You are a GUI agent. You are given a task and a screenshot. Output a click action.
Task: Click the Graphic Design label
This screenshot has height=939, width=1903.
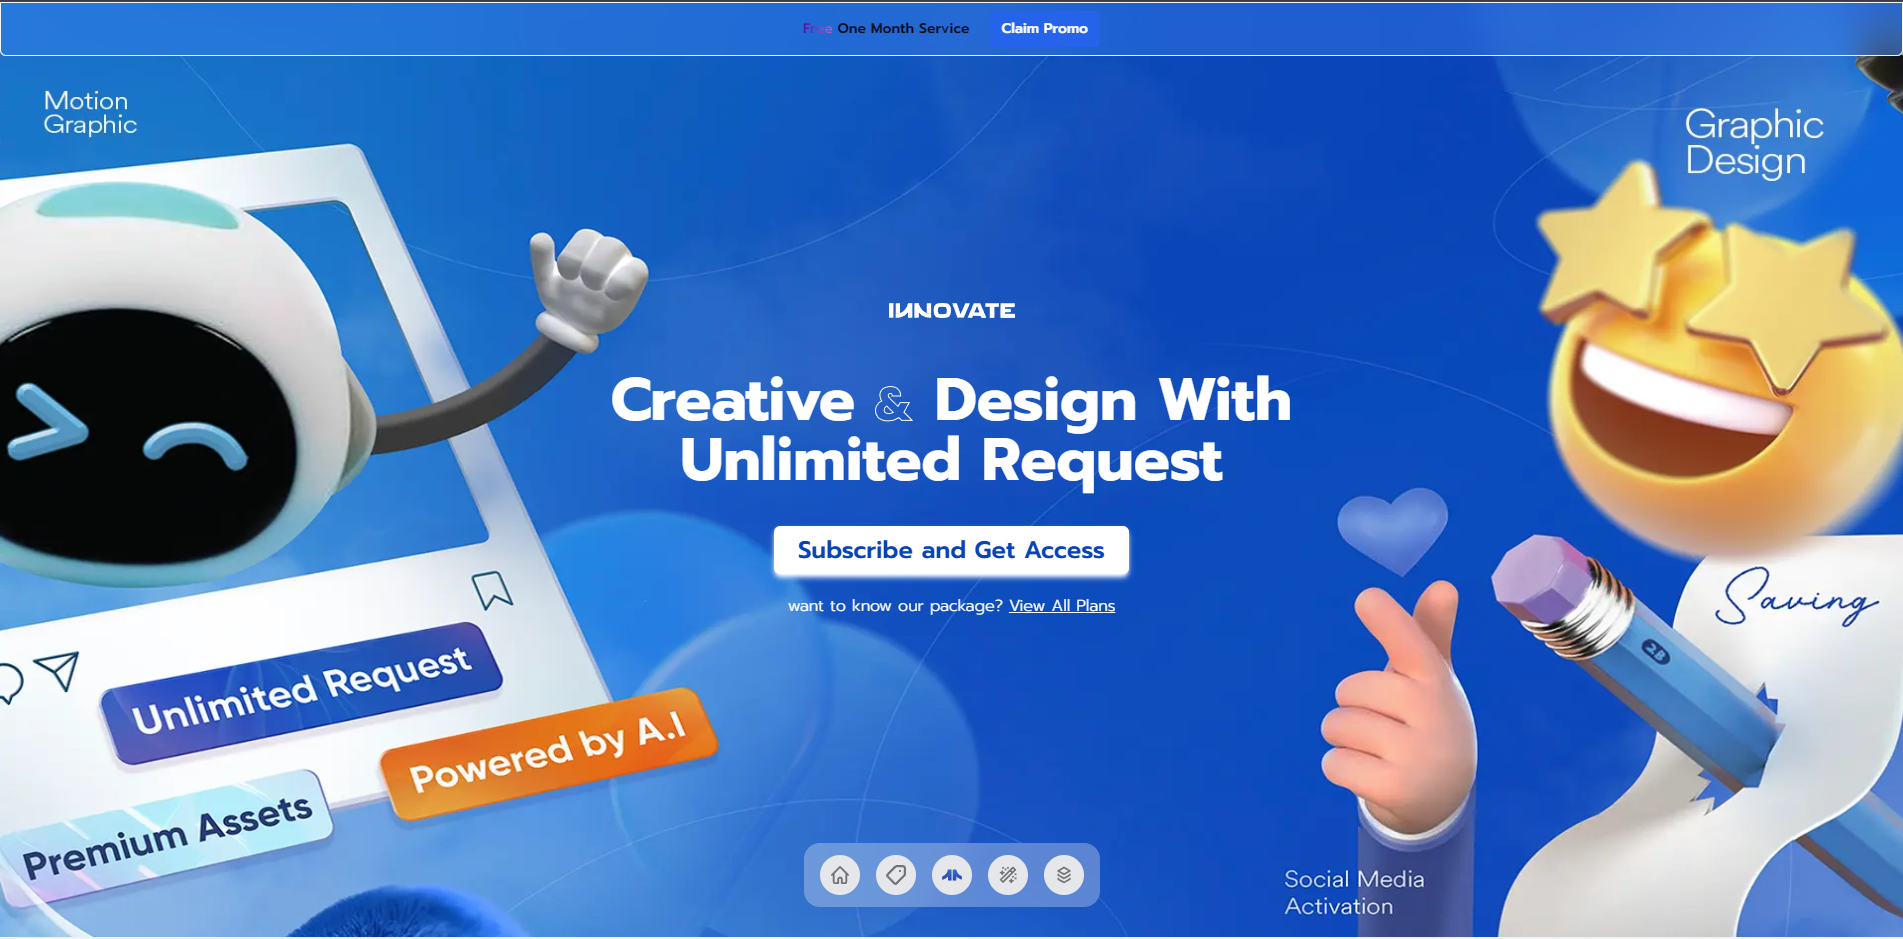pyautogui.click(x=1753, y=142)
